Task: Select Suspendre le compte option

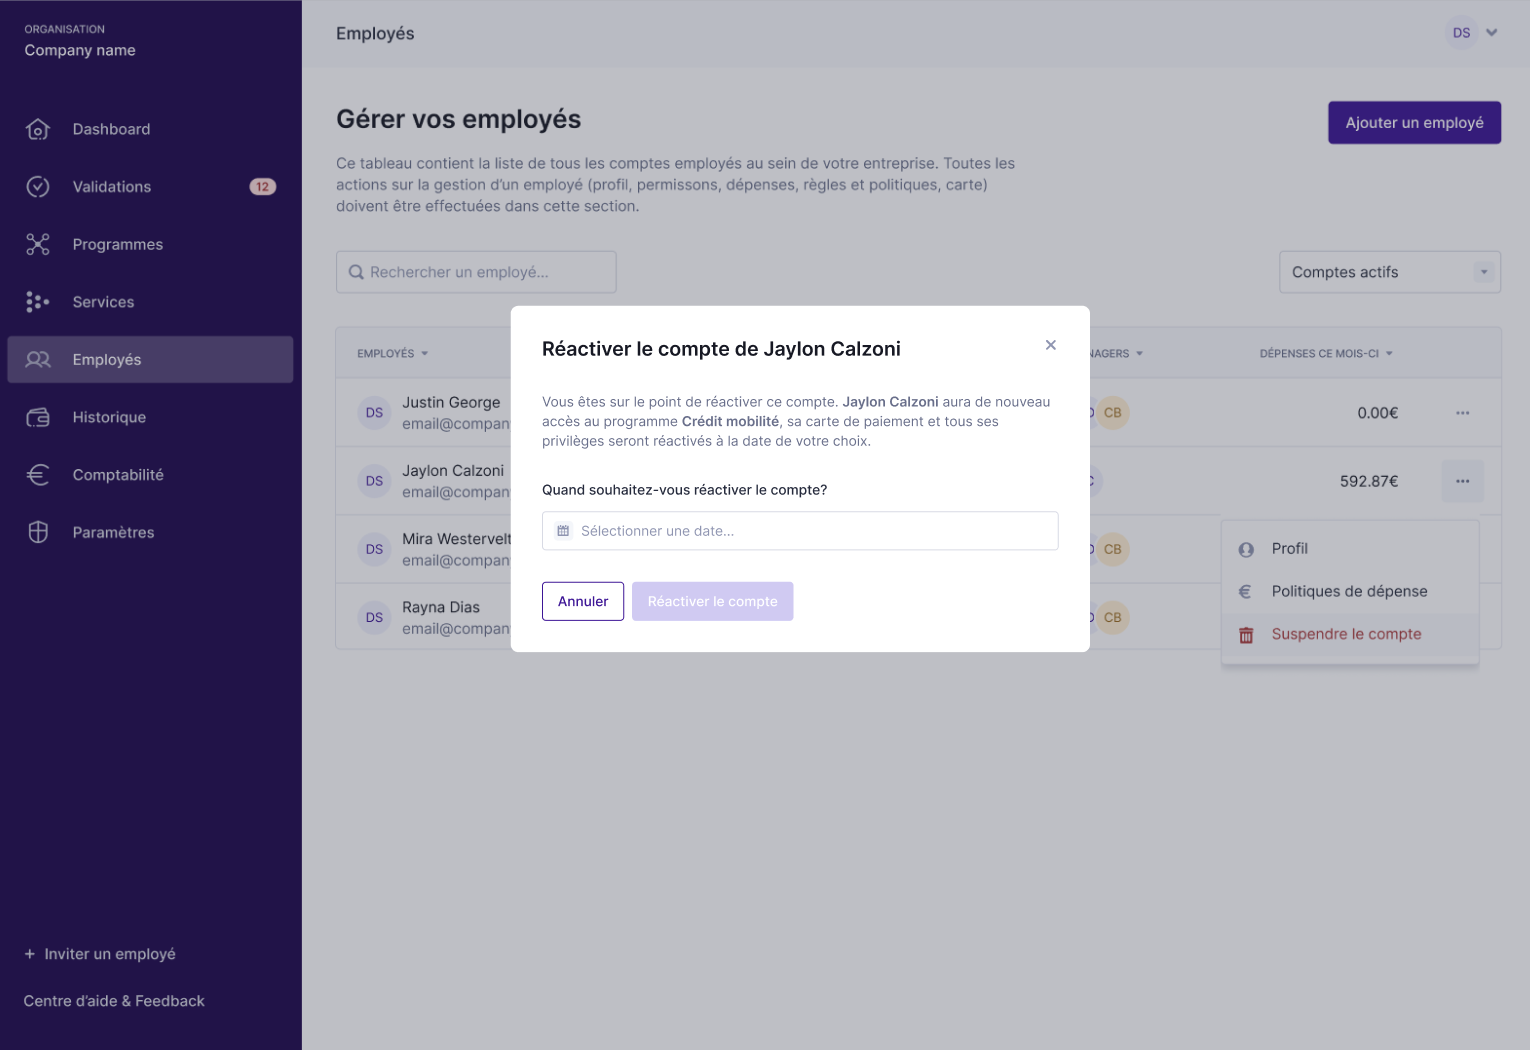Action: pos(1345,634)
